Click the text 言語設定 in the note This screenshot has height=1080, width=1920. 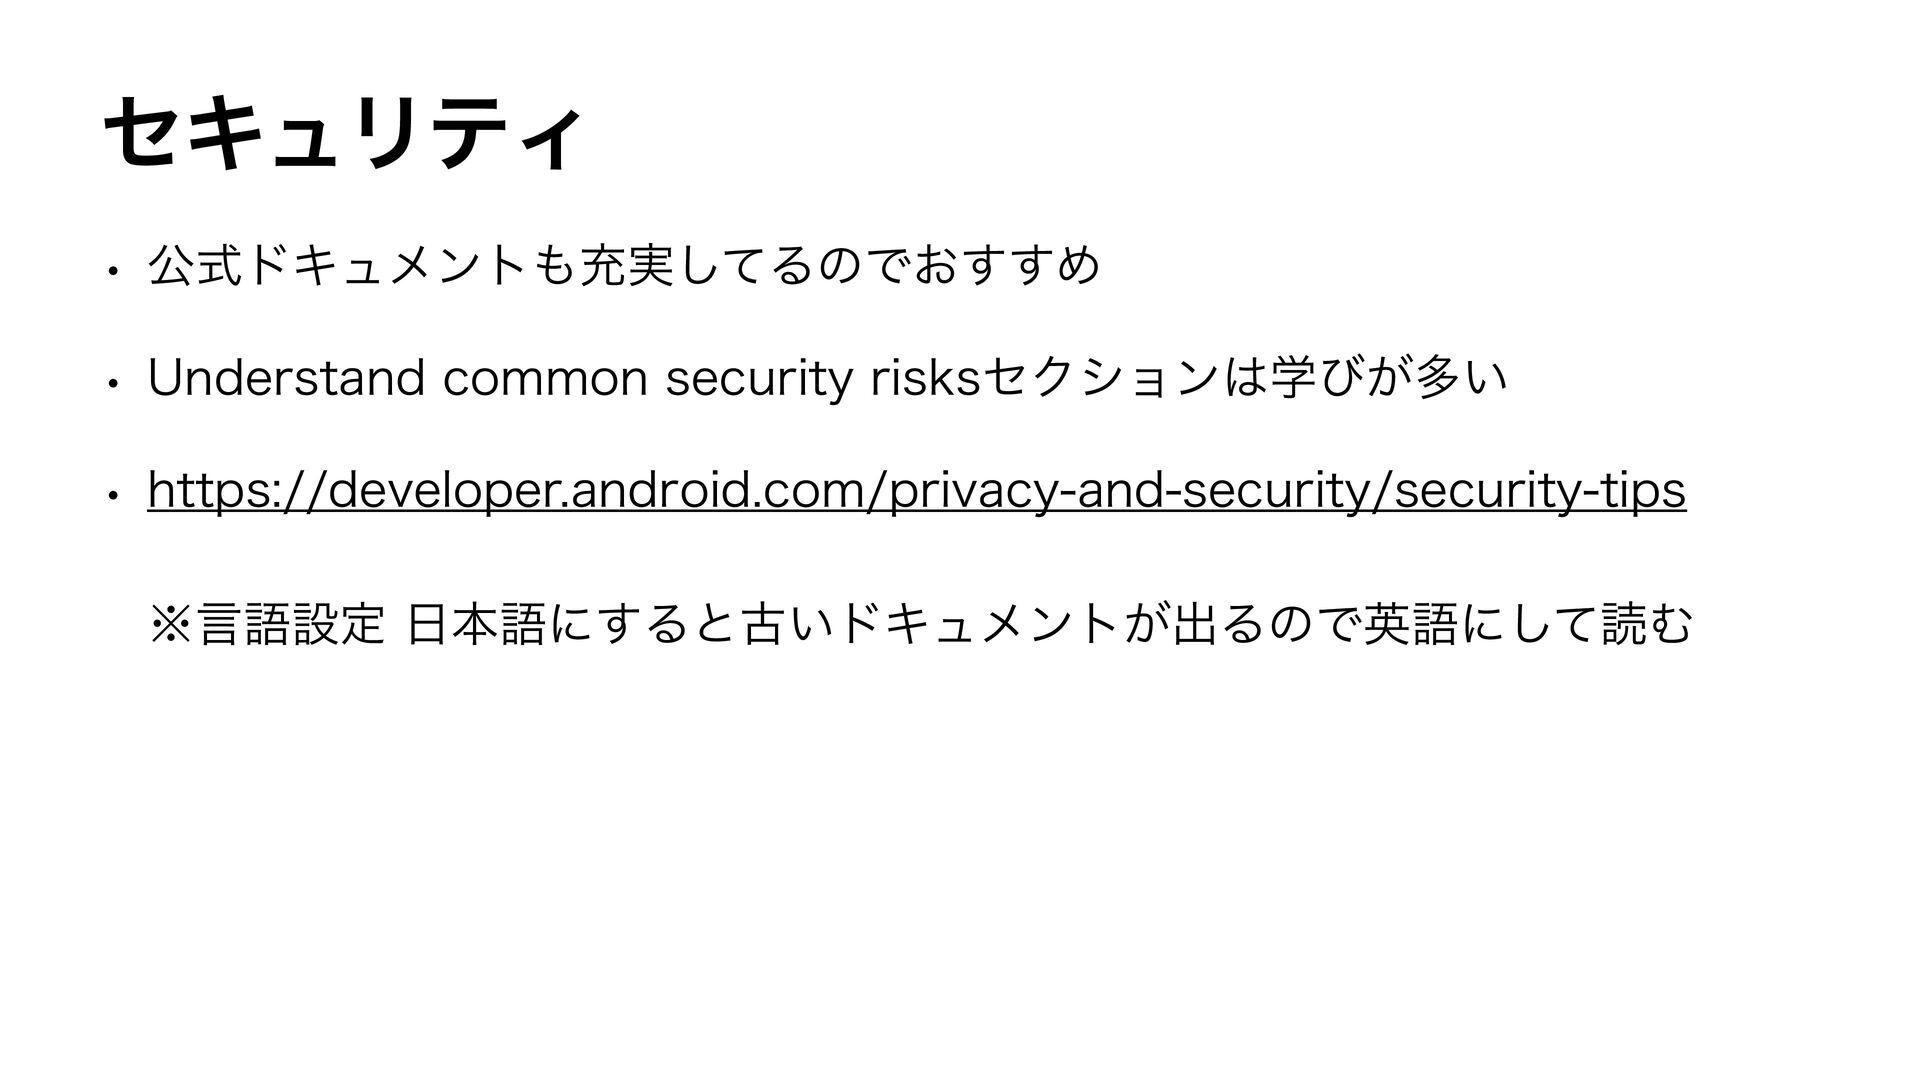(x=290, y=625)
